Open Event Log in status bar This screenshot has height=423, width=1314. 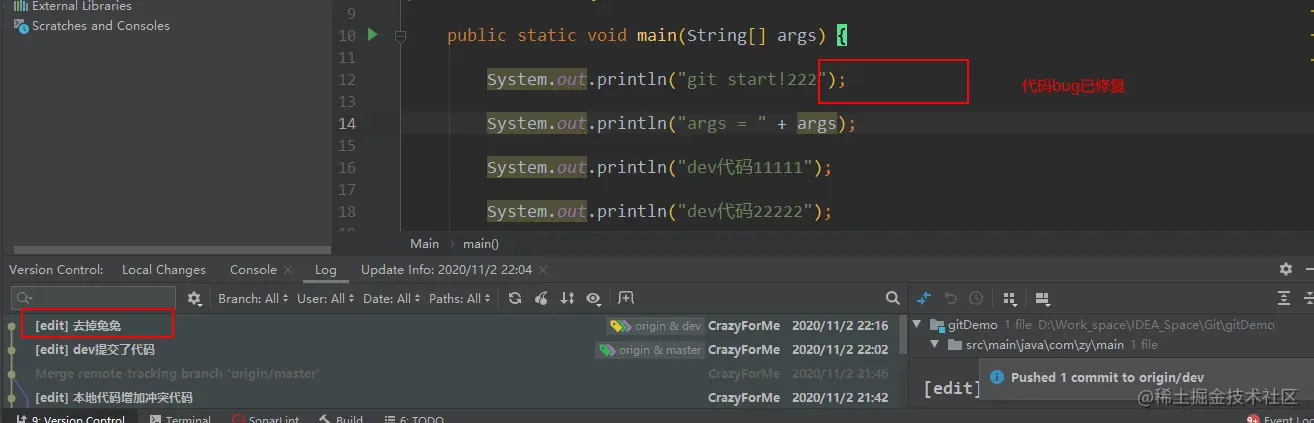tap(1279, 419)
